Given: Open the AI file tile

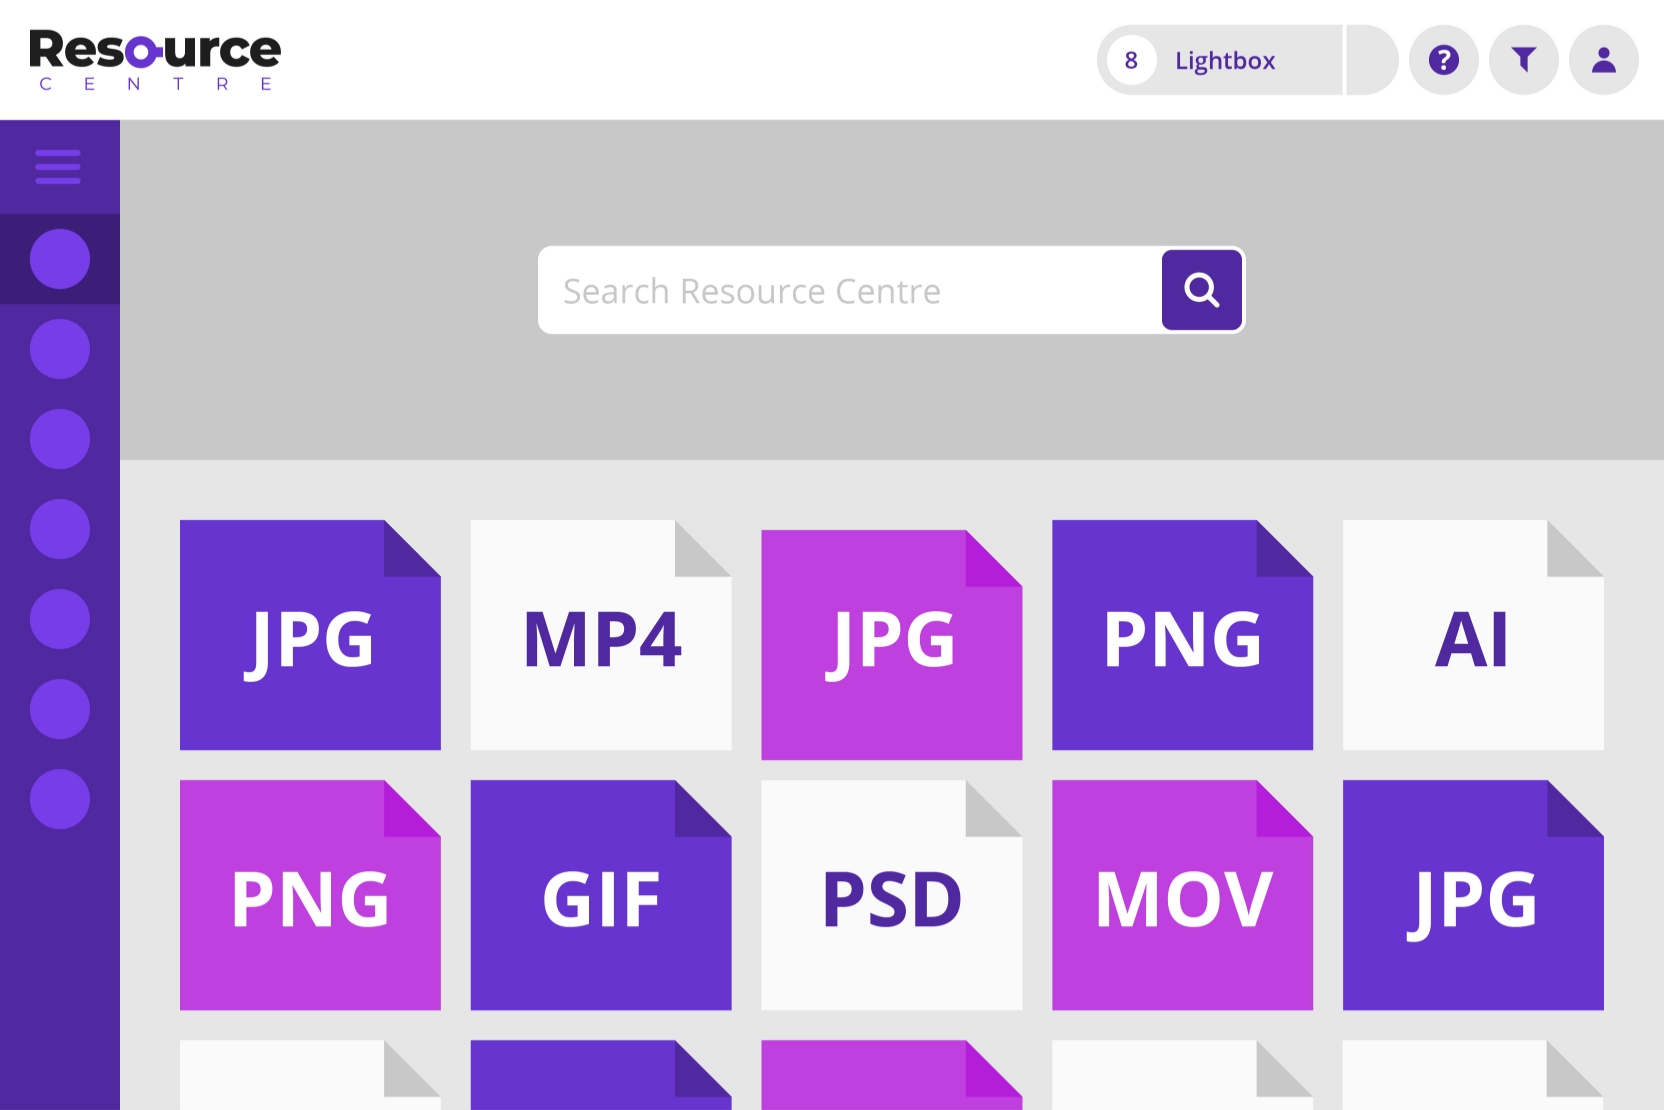Looking at the screenshot, I should coord(1473,636).
